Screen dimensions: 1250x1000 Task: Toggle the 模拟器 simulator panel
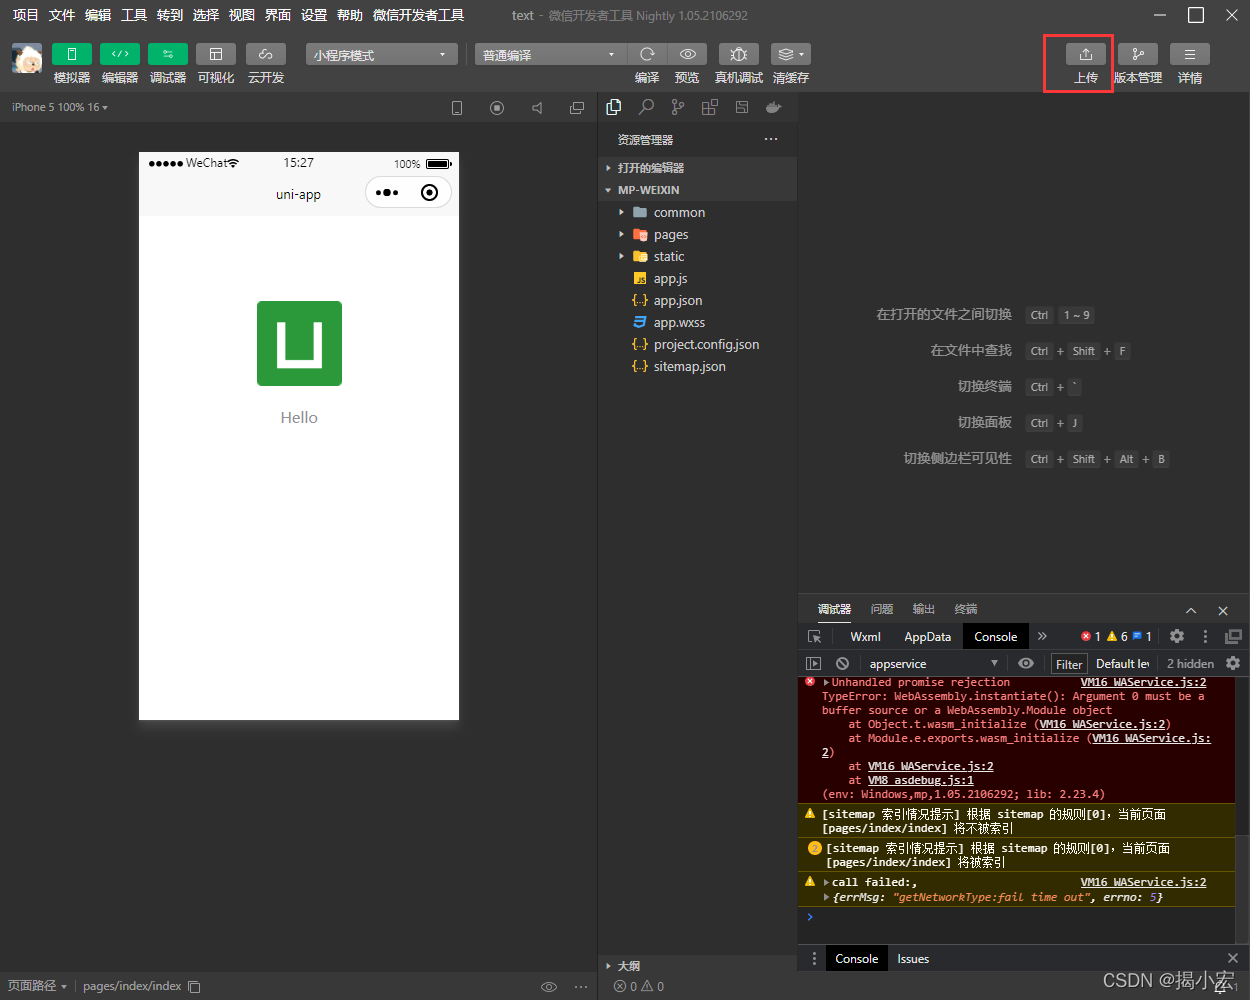[x=71, y=54]
